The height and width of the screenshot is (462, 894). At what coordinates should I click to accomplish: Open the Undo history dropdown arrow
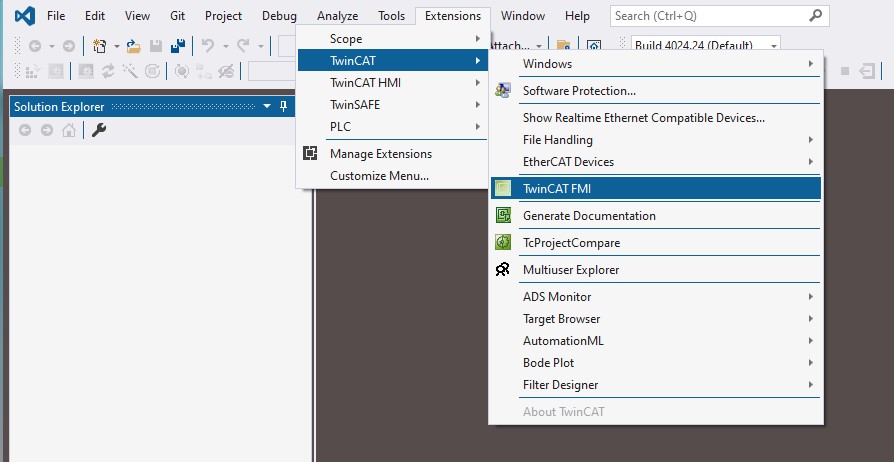pyautogui.click(x=225, y=46)
